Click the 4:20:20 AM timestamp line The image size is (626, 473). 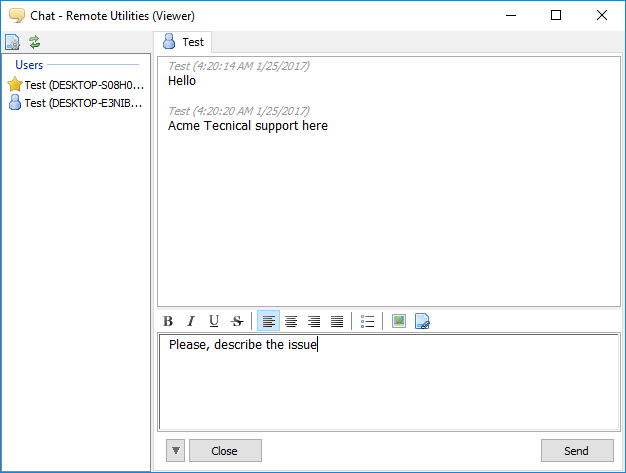239,111
